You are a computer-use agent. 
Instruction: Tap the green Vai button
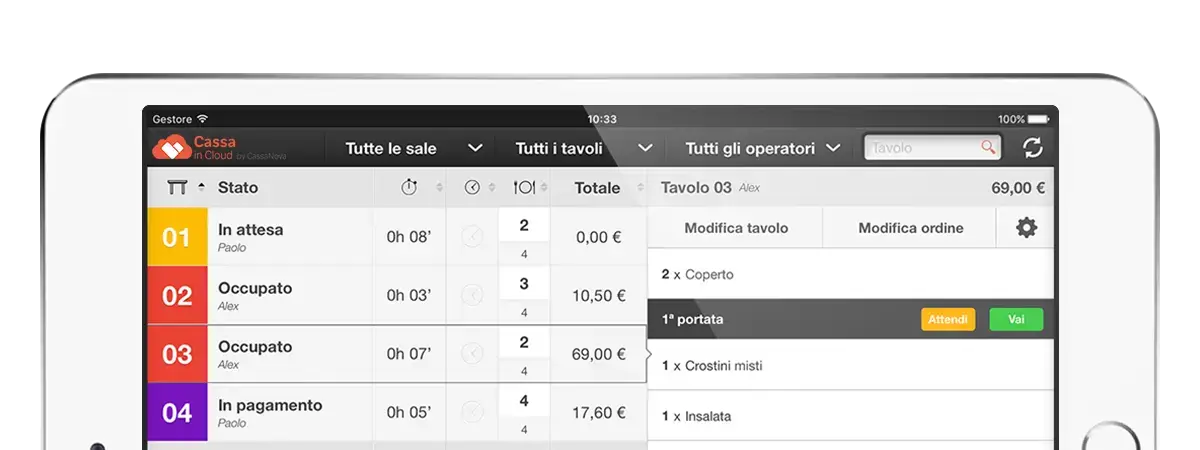(1016, 320)
